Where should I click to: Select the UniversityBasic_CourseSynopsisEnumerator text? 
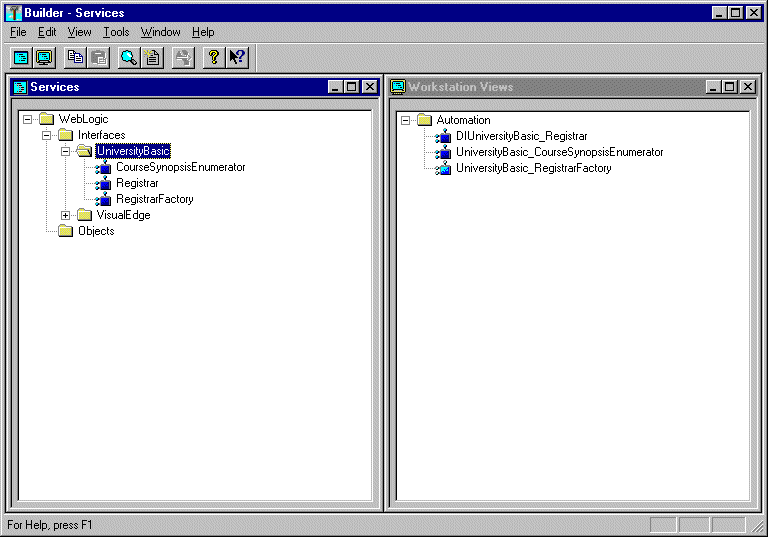click(560, 152)
